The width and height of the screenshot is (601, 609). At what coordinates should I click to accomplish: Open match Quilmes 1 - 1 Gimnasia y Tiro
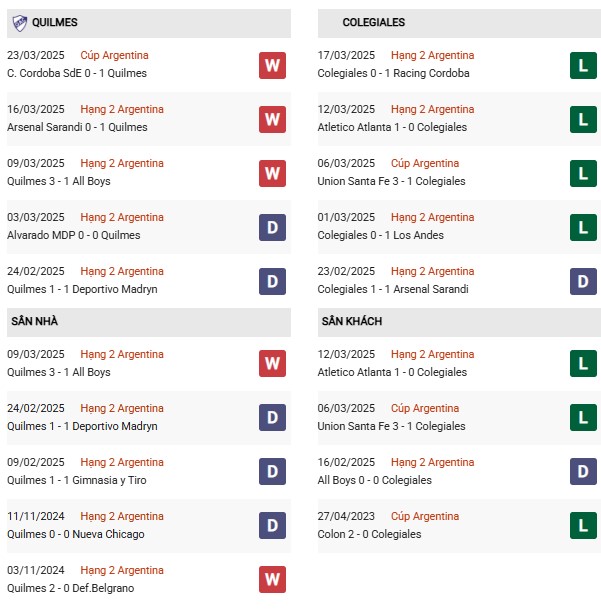pyautogui.click(x=77, y=480)
